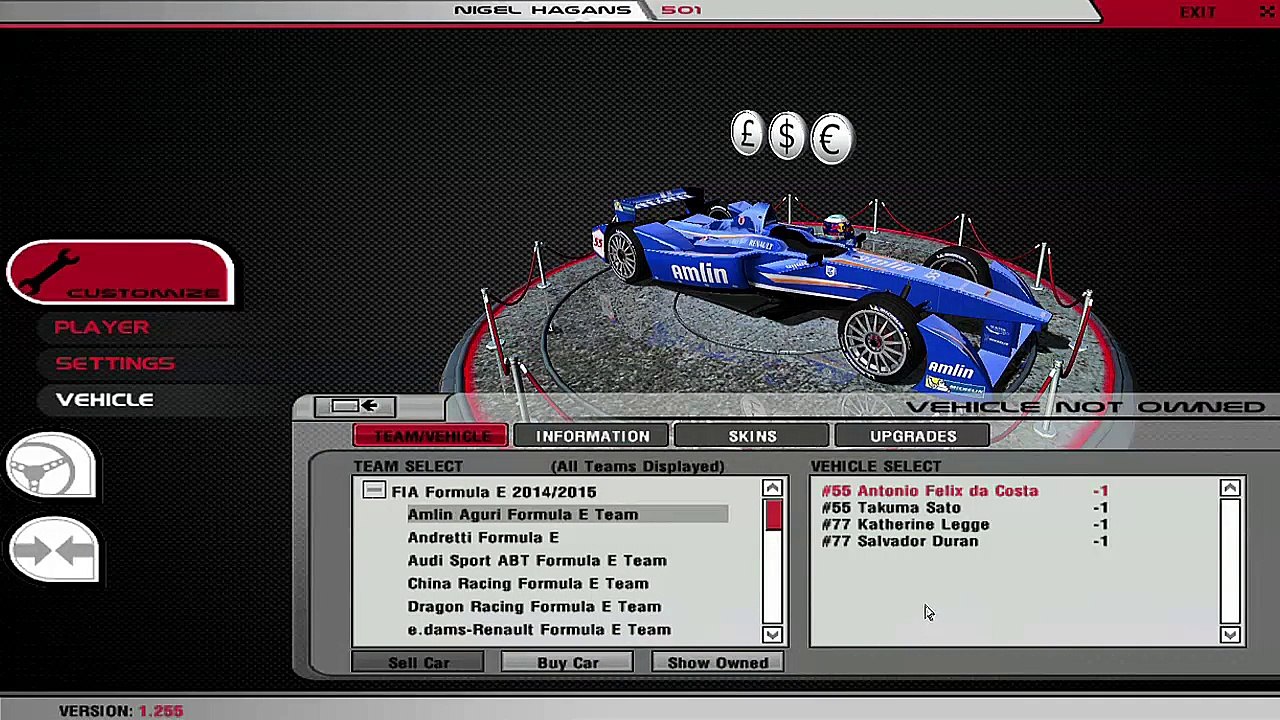
Task: Open the Settings menu
Action: click(115, 363)
